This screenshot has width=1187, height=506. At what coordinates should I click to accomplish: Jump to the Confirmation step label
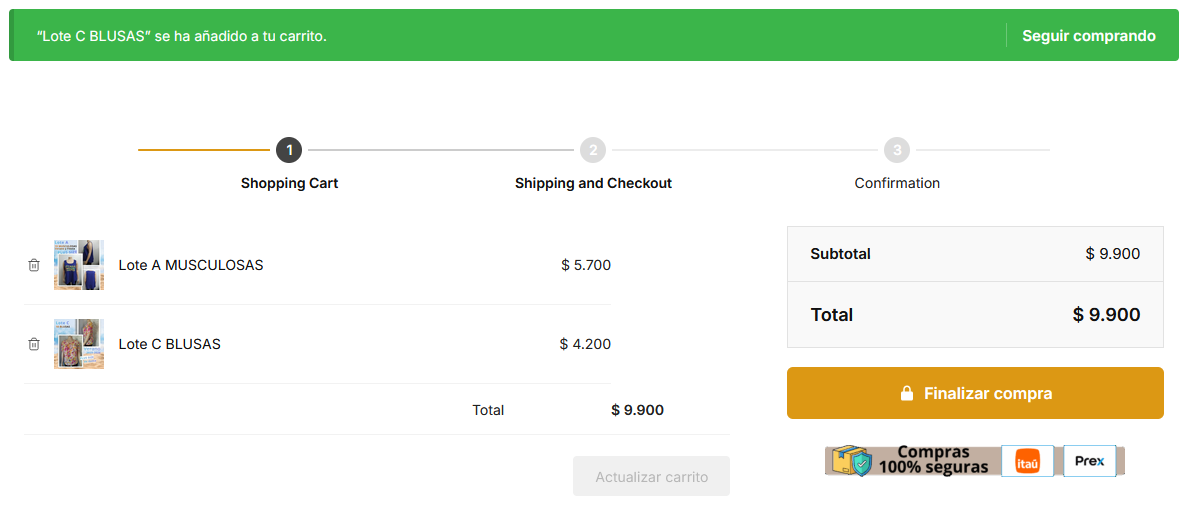pos(897,183)
